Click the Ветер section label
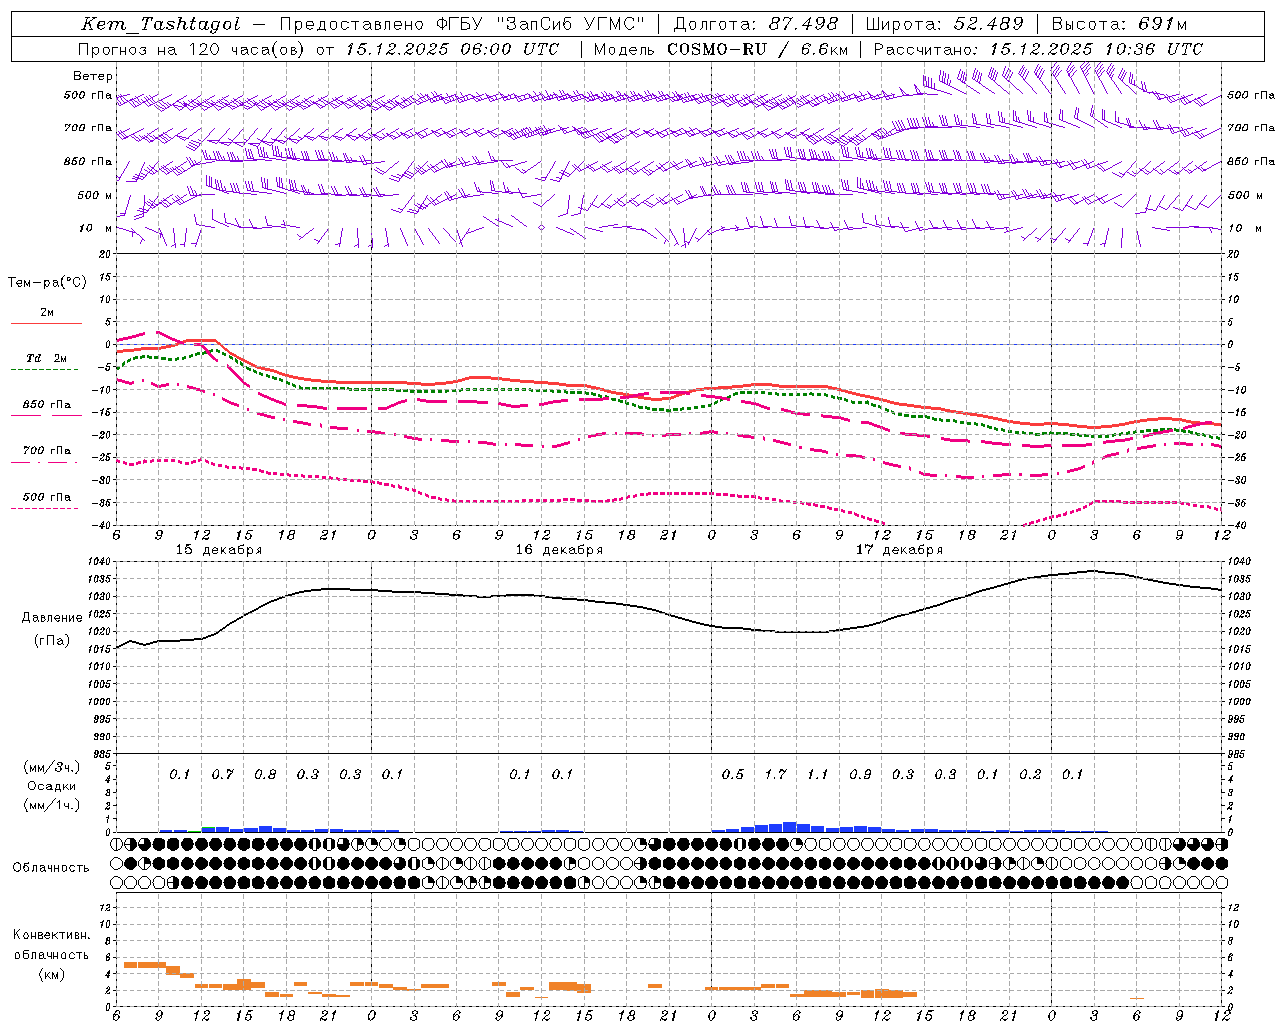The image size is (1280, 1024). (93, 76)
